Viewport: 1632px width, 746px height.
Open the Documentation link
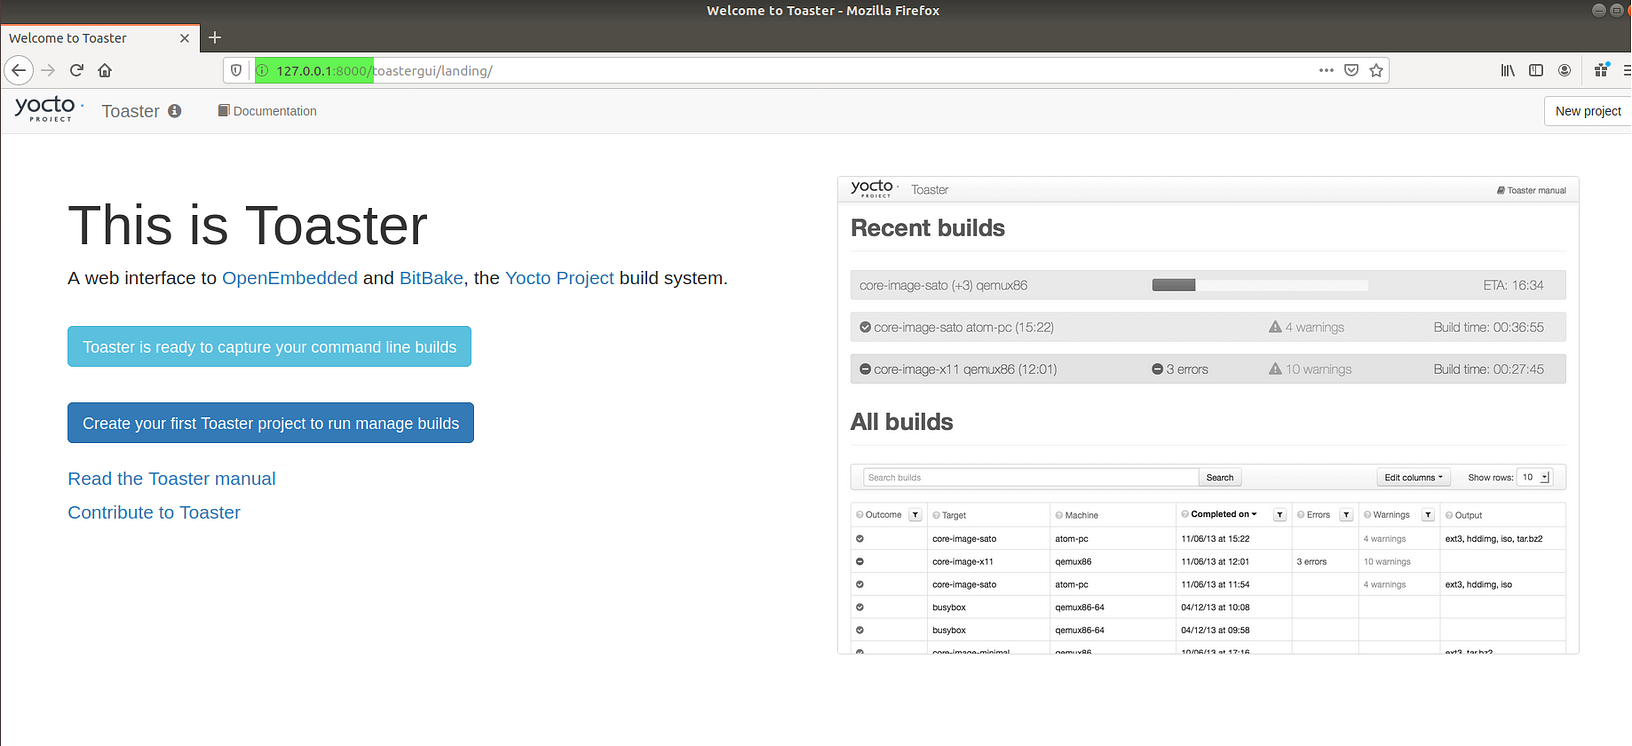click(x=267, y=111)
